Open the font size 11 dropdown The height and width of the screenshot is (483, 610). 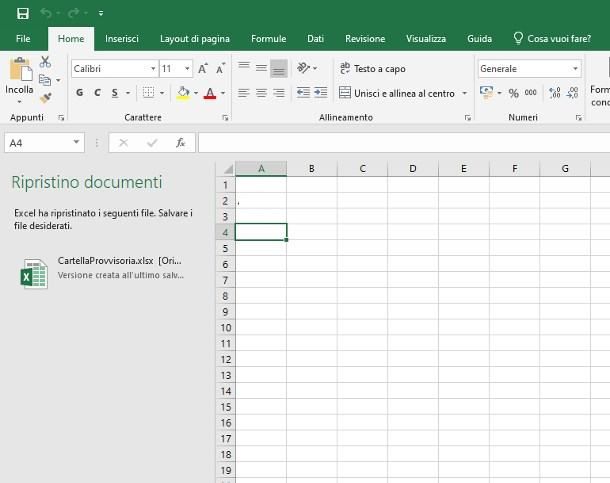pos(187,69)
